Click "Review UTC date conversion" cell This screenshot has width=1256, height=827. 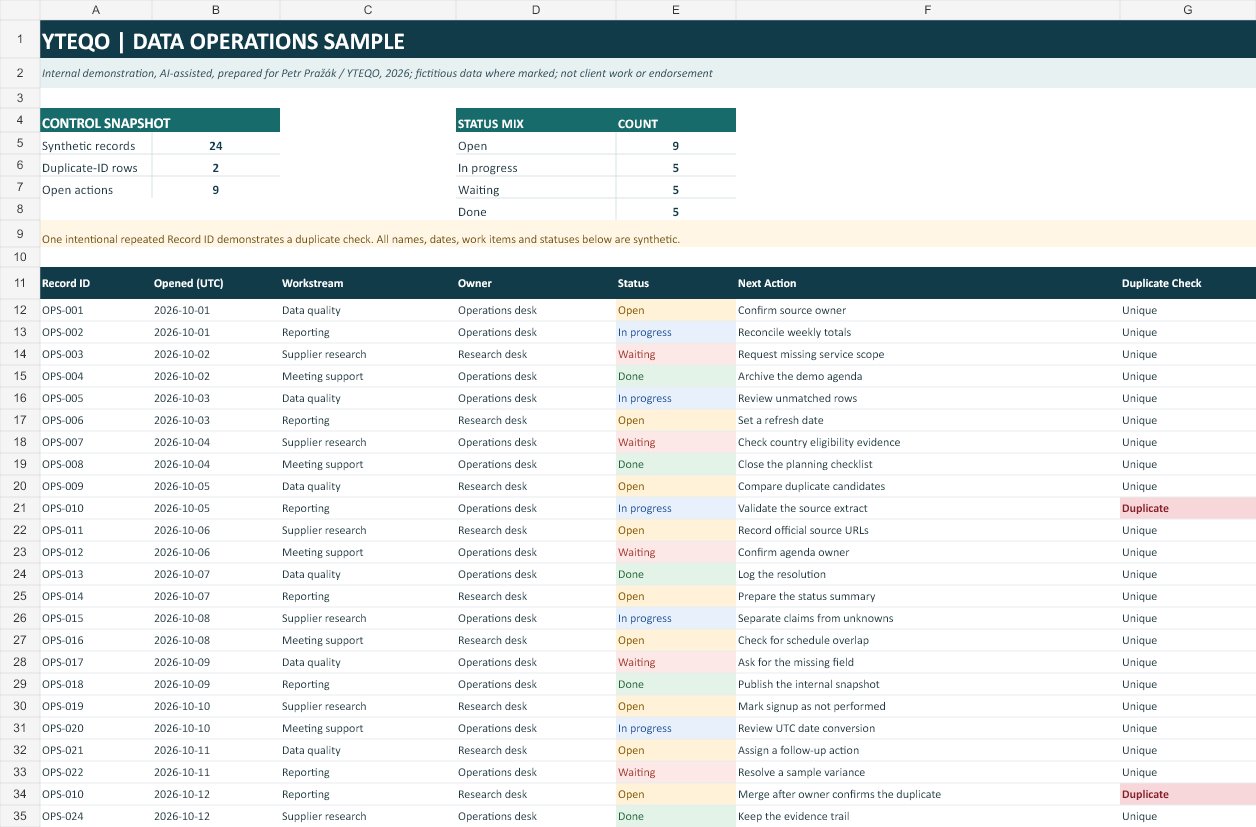[x=928, y=728]
